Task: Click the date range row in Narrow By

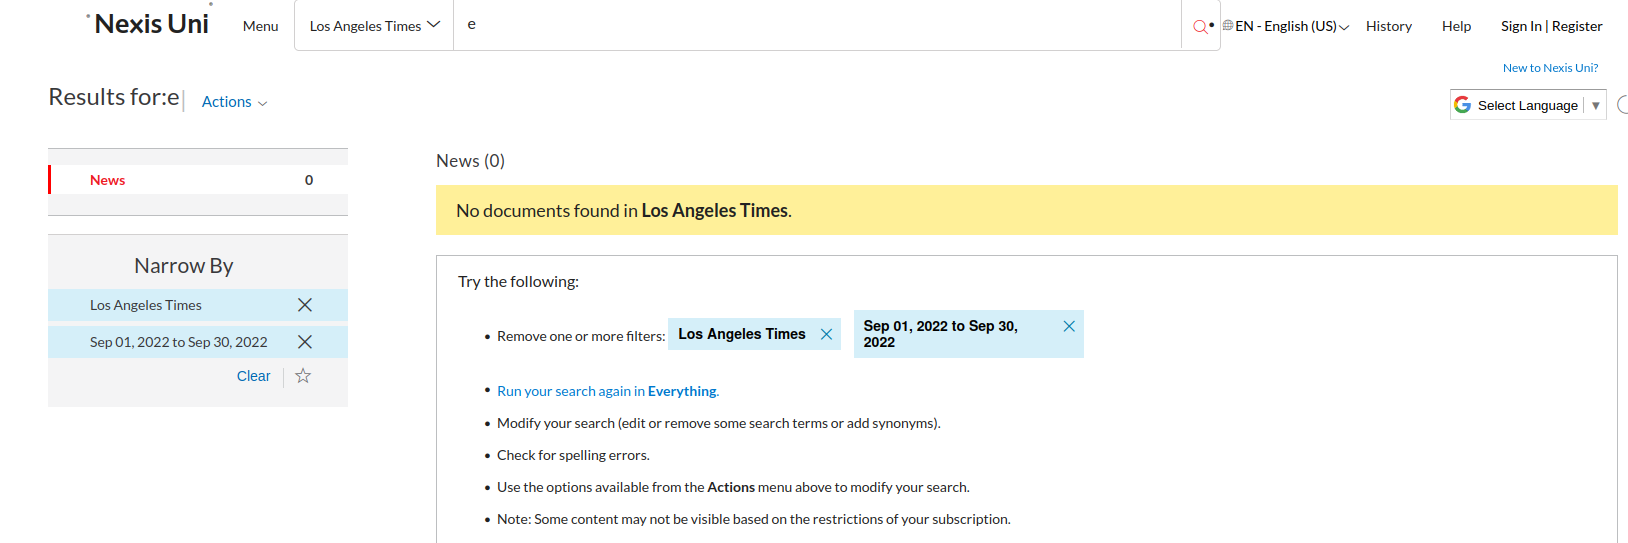Action: point(198,342)
